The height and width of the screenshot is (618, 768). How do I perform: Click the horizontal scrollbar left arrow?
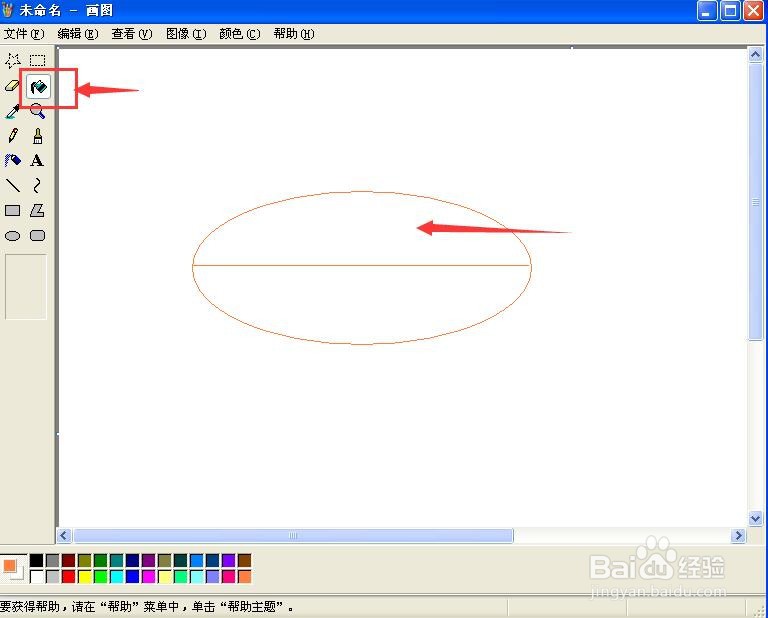tap(64, 536)
